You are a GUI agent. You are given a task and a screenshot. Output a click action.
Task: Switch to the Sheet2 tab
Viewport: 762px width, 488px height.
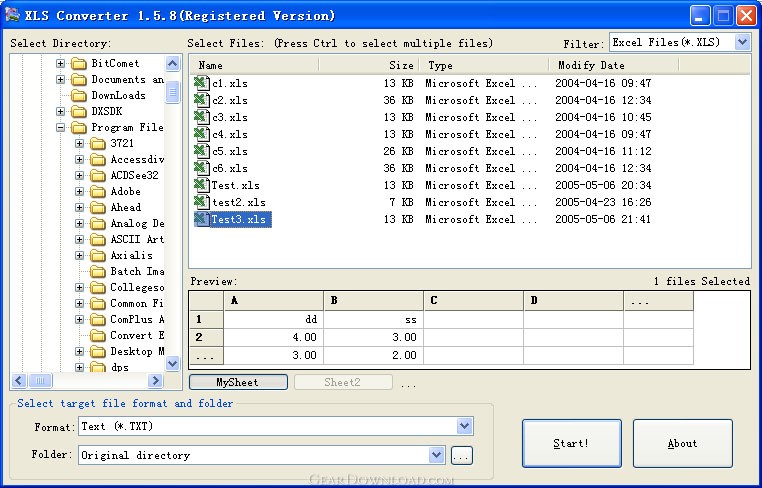coord(342,382)
